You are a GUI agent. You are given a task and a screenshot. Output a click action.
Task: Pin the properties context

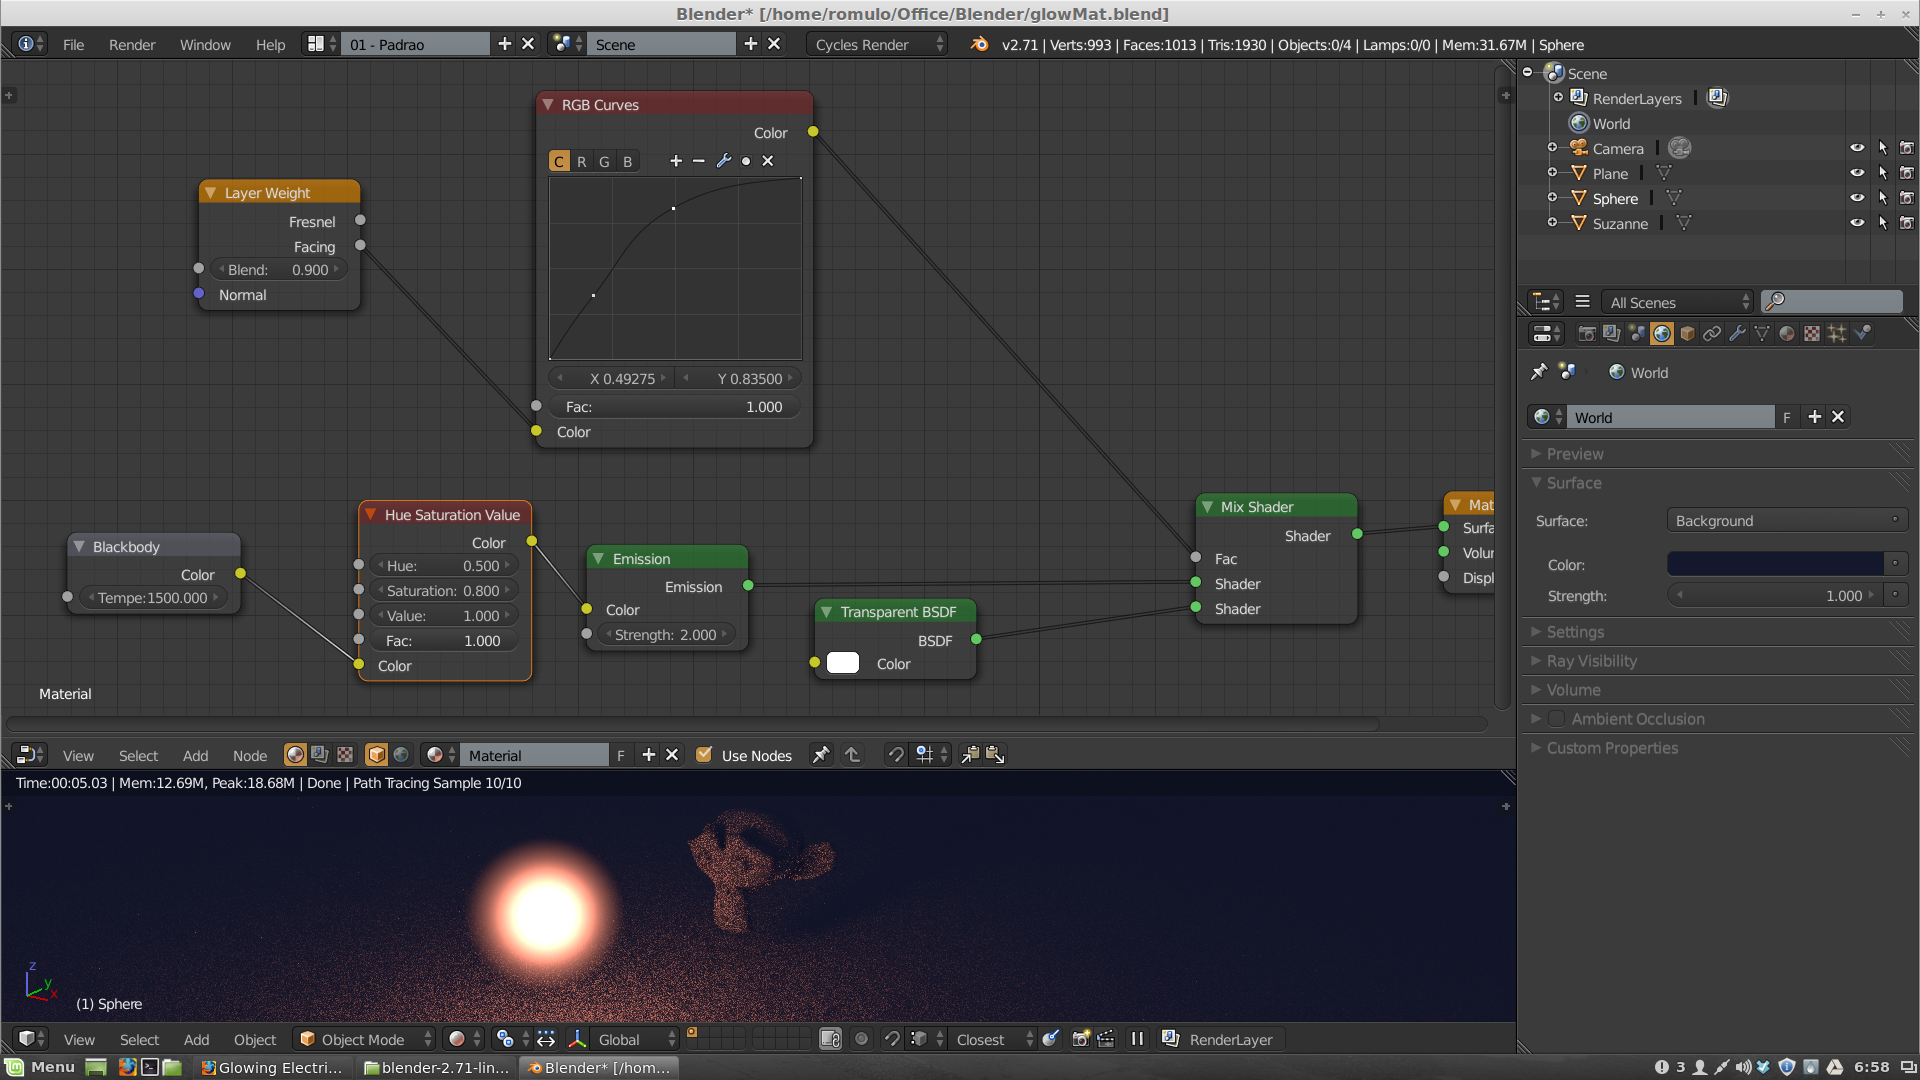[1539, 372]
